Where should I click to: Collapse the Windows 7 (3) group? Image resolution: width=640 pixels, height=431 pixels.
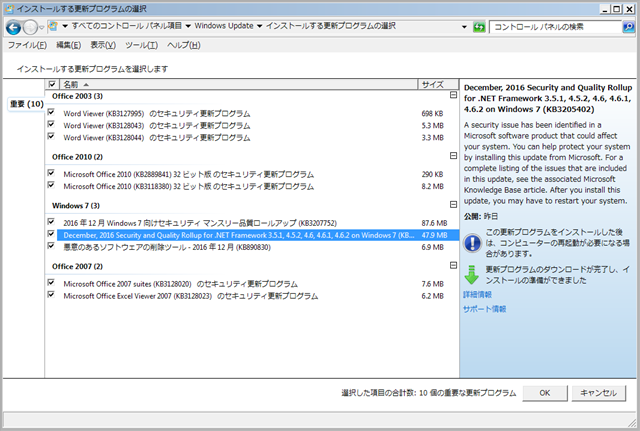click(453, 204)
